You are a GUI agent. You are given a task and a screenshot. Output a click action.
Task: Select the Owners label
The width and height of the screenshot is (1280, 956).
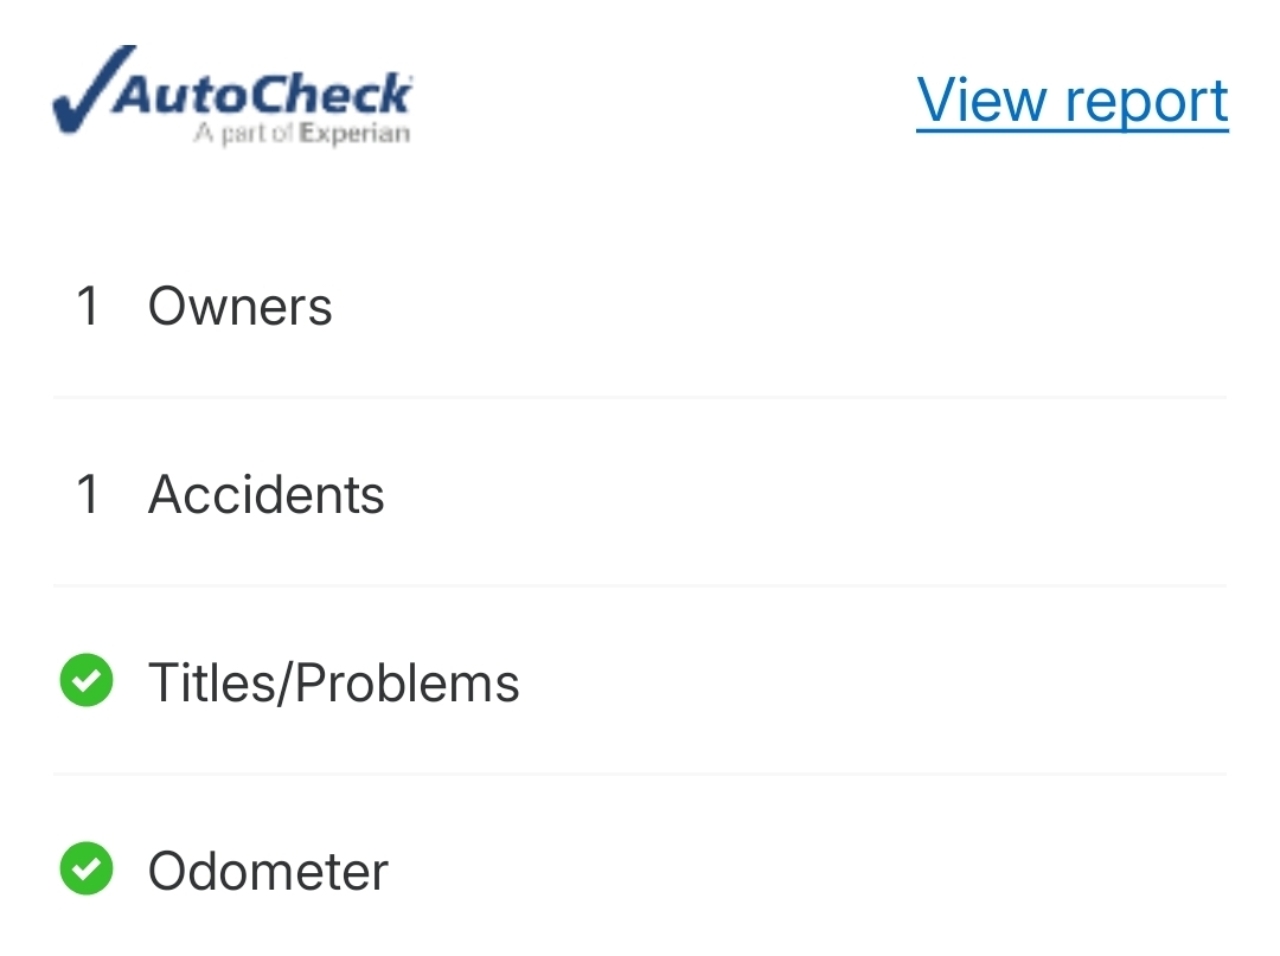pyautogui.click(x=240, y=306)
